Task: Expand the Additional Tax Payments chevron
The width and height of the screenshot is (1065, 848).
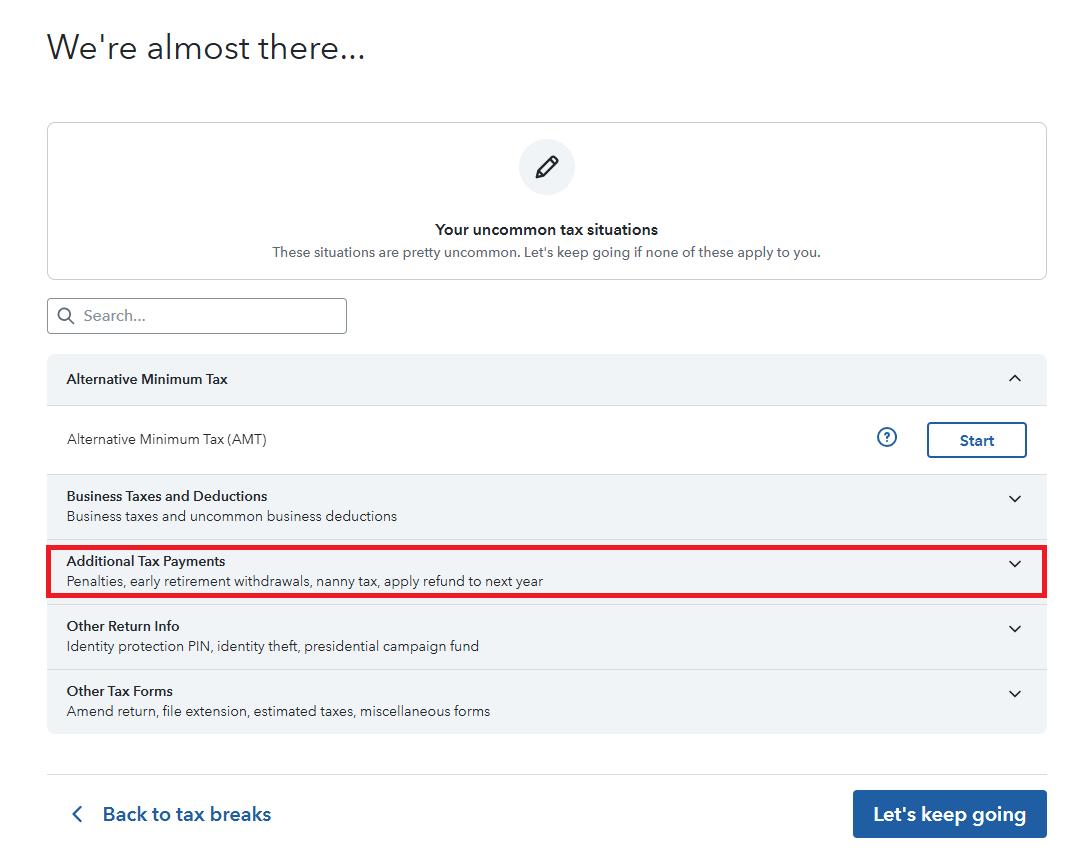Action: click(x=1015, y=564)
